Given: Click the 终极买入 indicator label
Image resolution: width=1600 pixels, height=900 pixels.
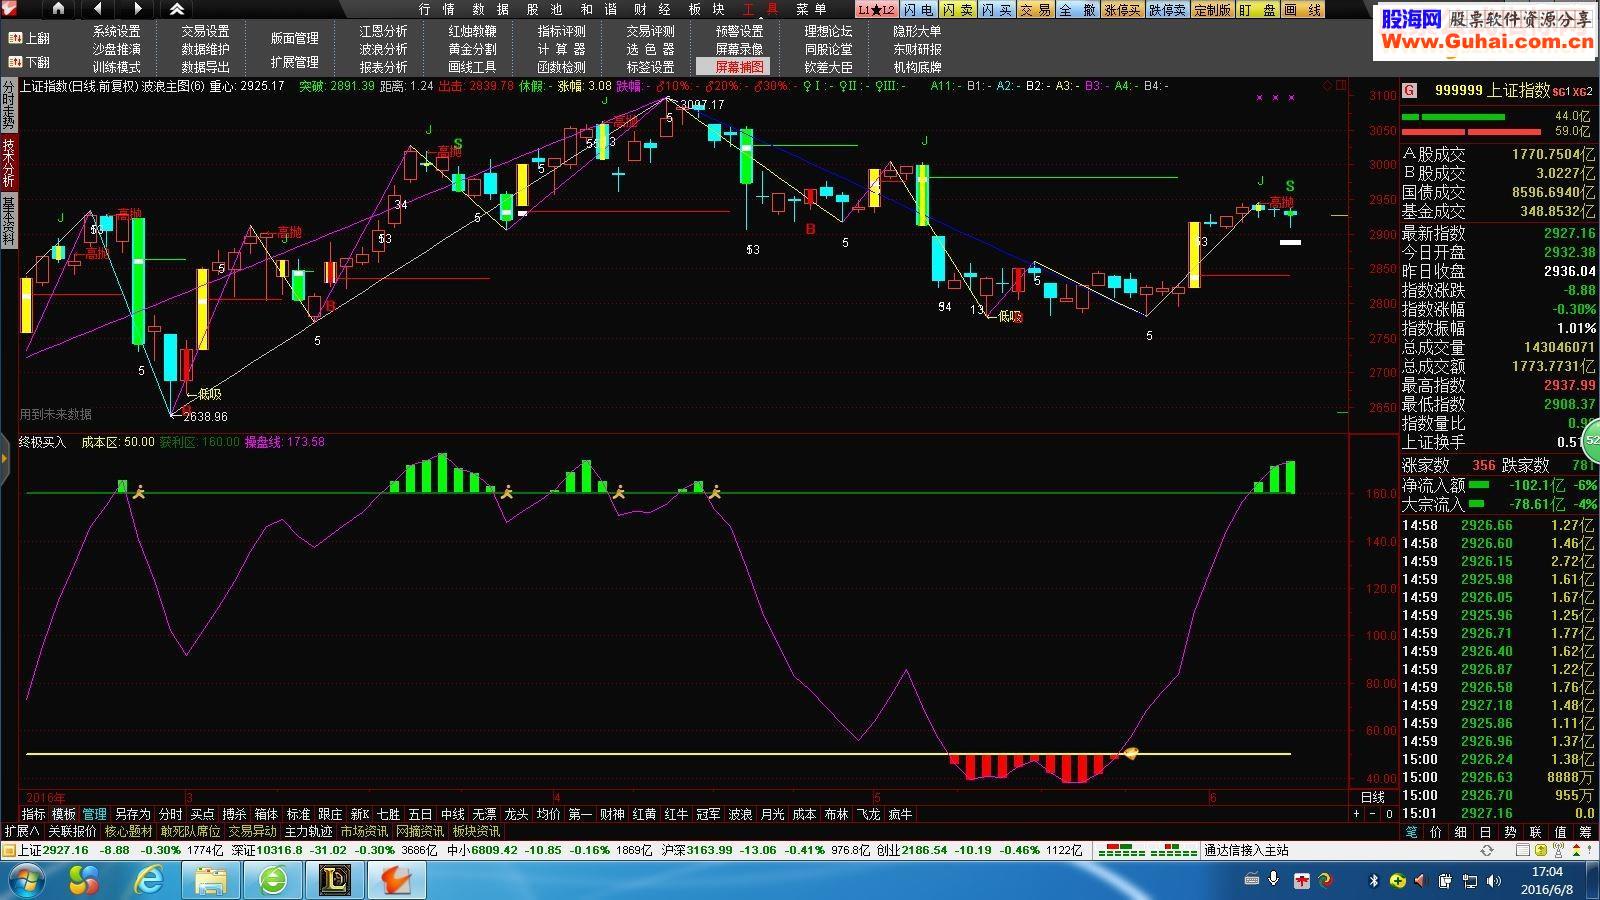Looking at the screenshot, I should (42, 441).
